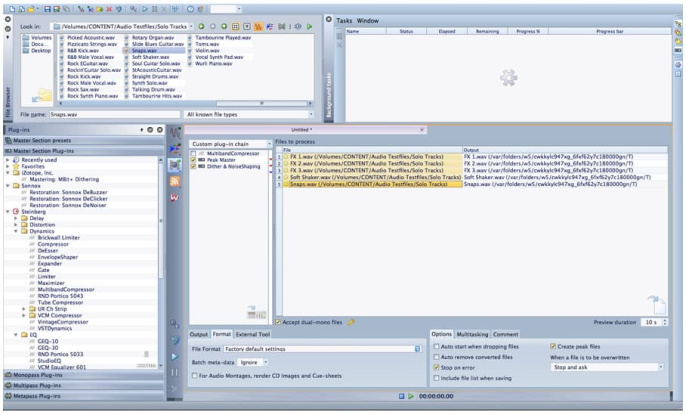
Task: Open the Window menu
Action: tap(368, 21)
